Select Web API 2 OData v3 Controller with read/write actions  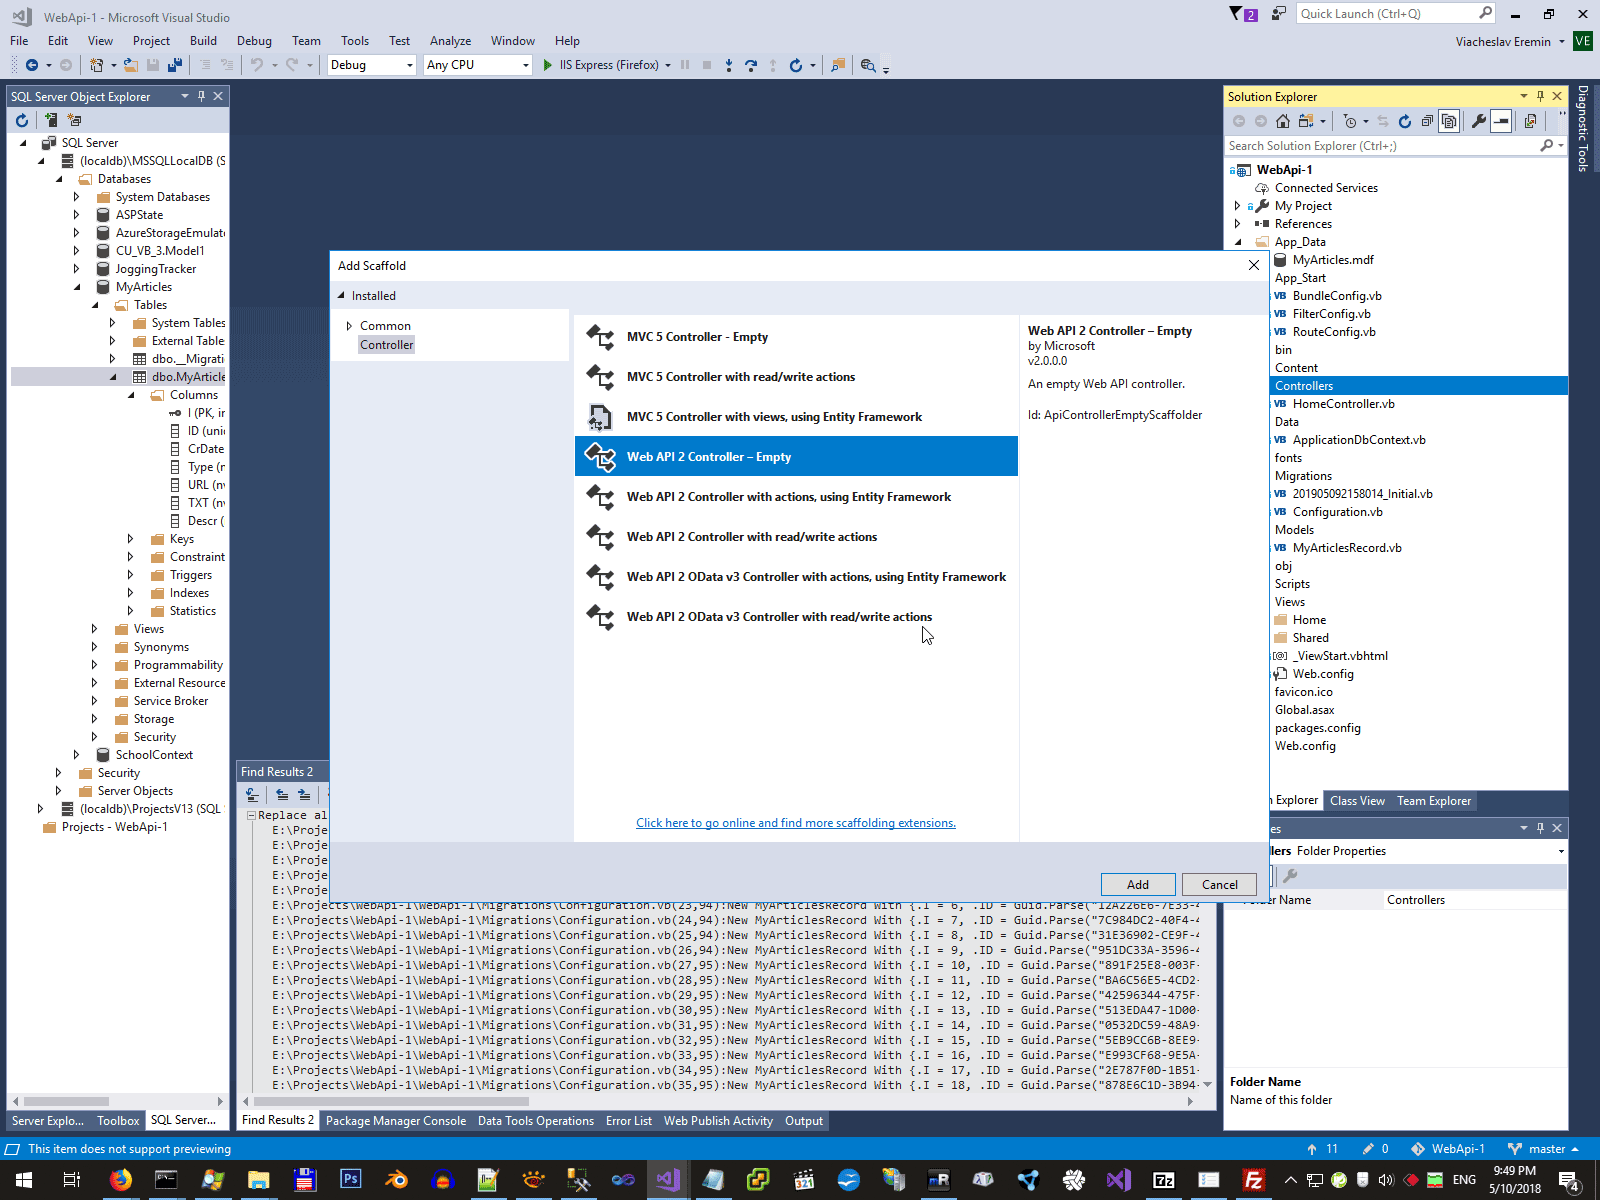pyautogui.click(x=796, y=617)
